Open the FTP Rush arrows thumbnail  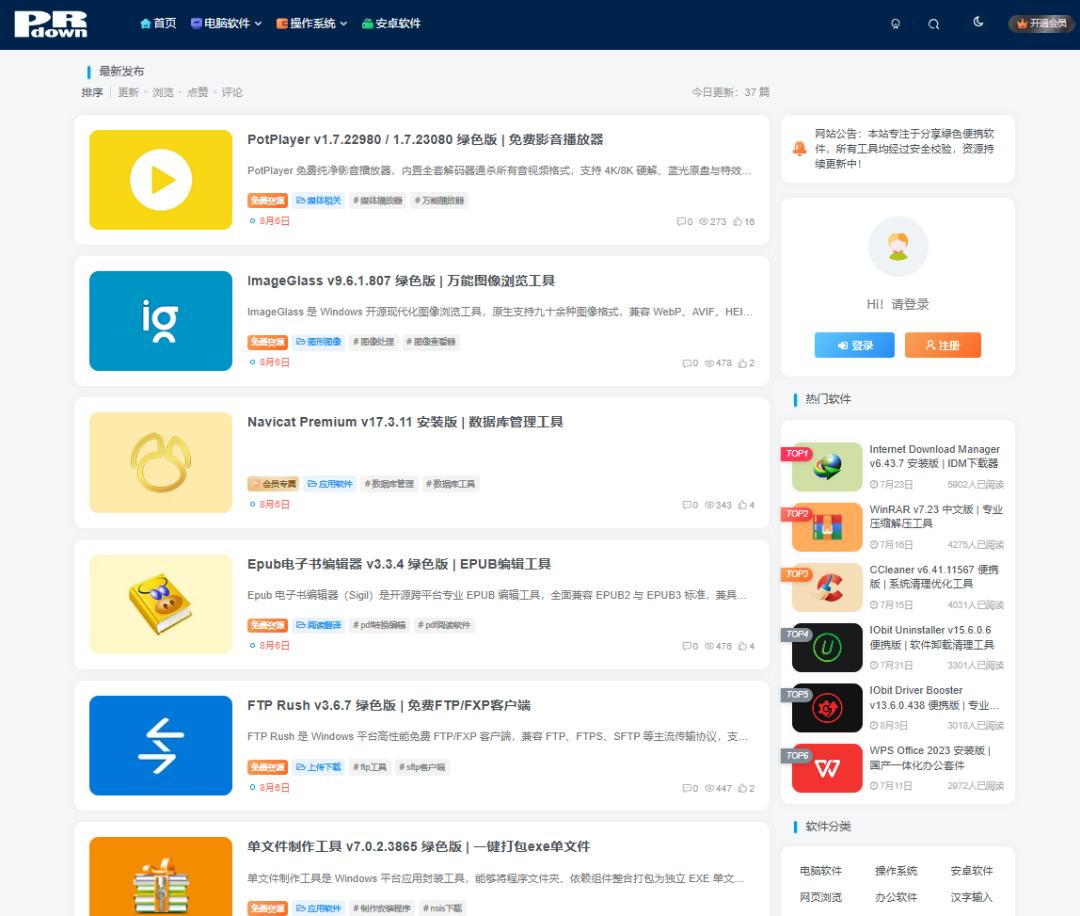(160, 746)
